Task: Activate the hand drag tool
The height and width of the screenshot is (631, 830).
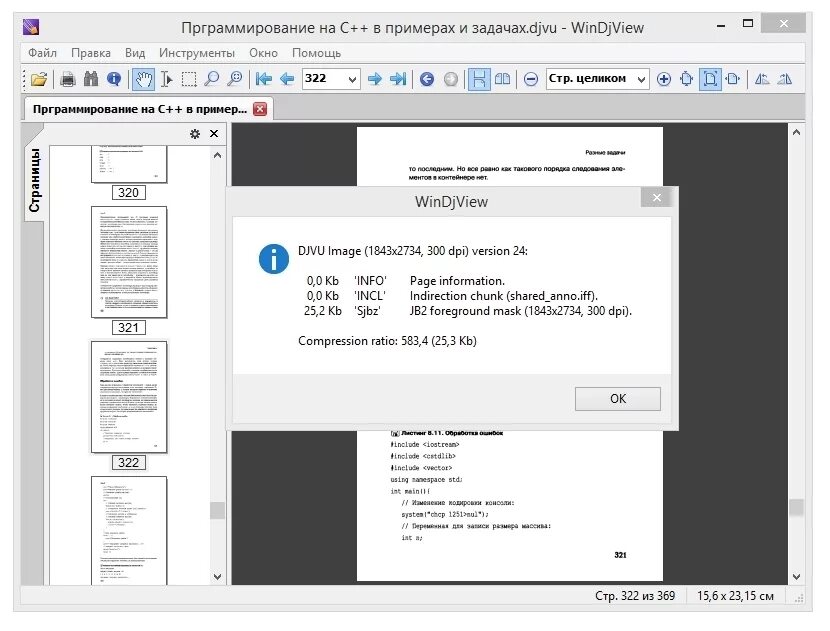Action: [143, 79]
